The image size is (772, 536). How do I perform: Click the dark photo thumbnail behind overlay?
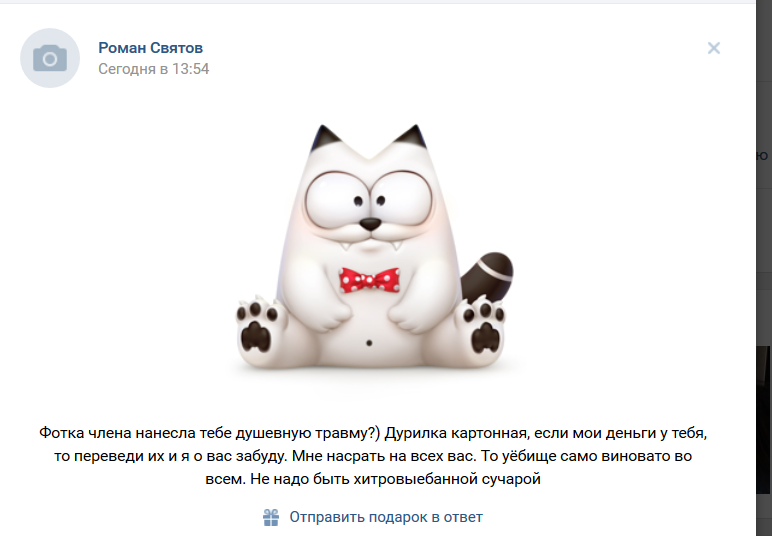pyautogui.click(x=764, y=419)
